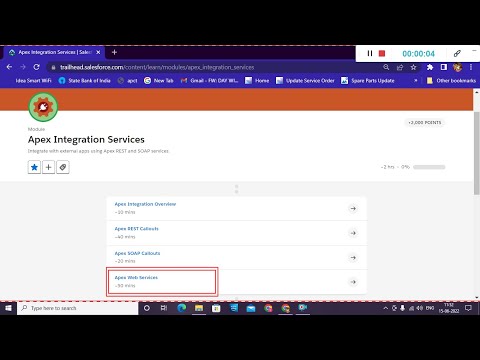
Task: Click the share page icon in address bar
Action: [x=400, y=67]
